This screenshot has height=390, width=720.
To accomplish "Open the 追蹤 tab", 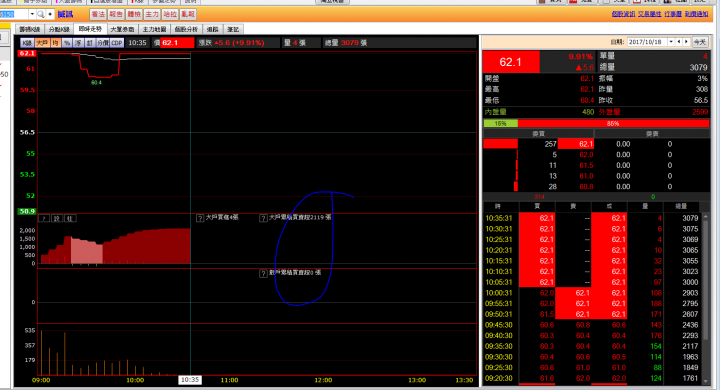I will 213,29.
